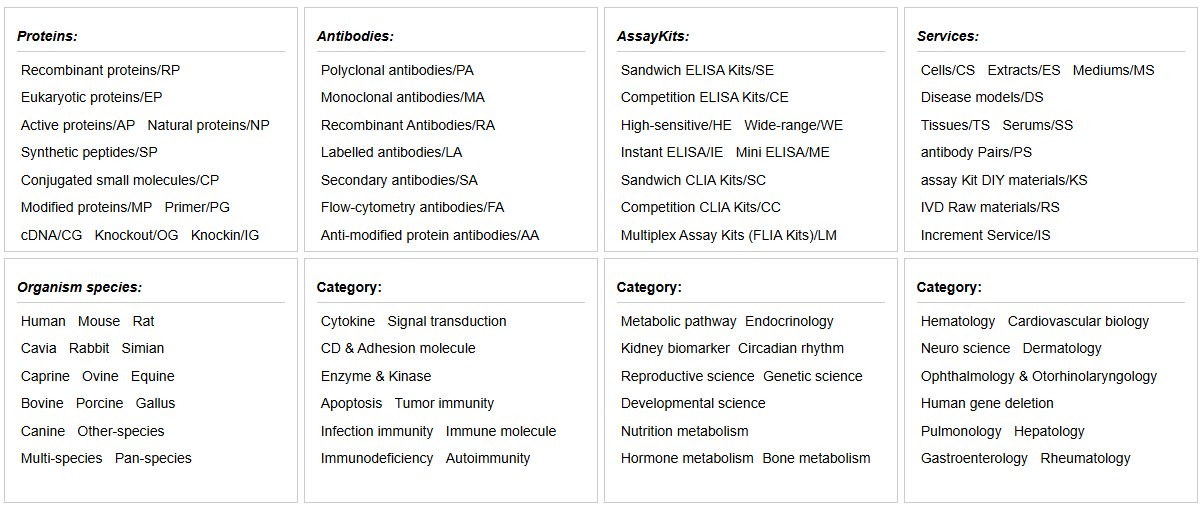Select Wide-range/WE assay kits

tap(793, 125)
